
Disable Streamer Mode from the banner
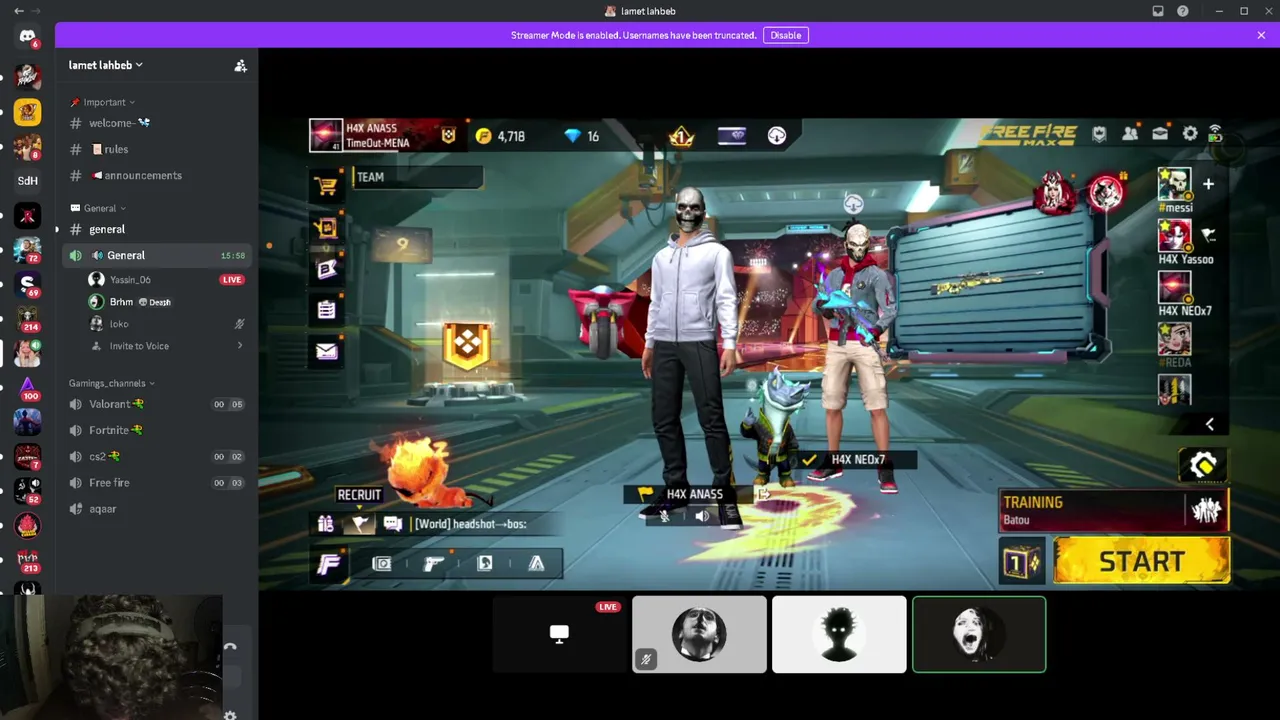[x=786, y=35]
